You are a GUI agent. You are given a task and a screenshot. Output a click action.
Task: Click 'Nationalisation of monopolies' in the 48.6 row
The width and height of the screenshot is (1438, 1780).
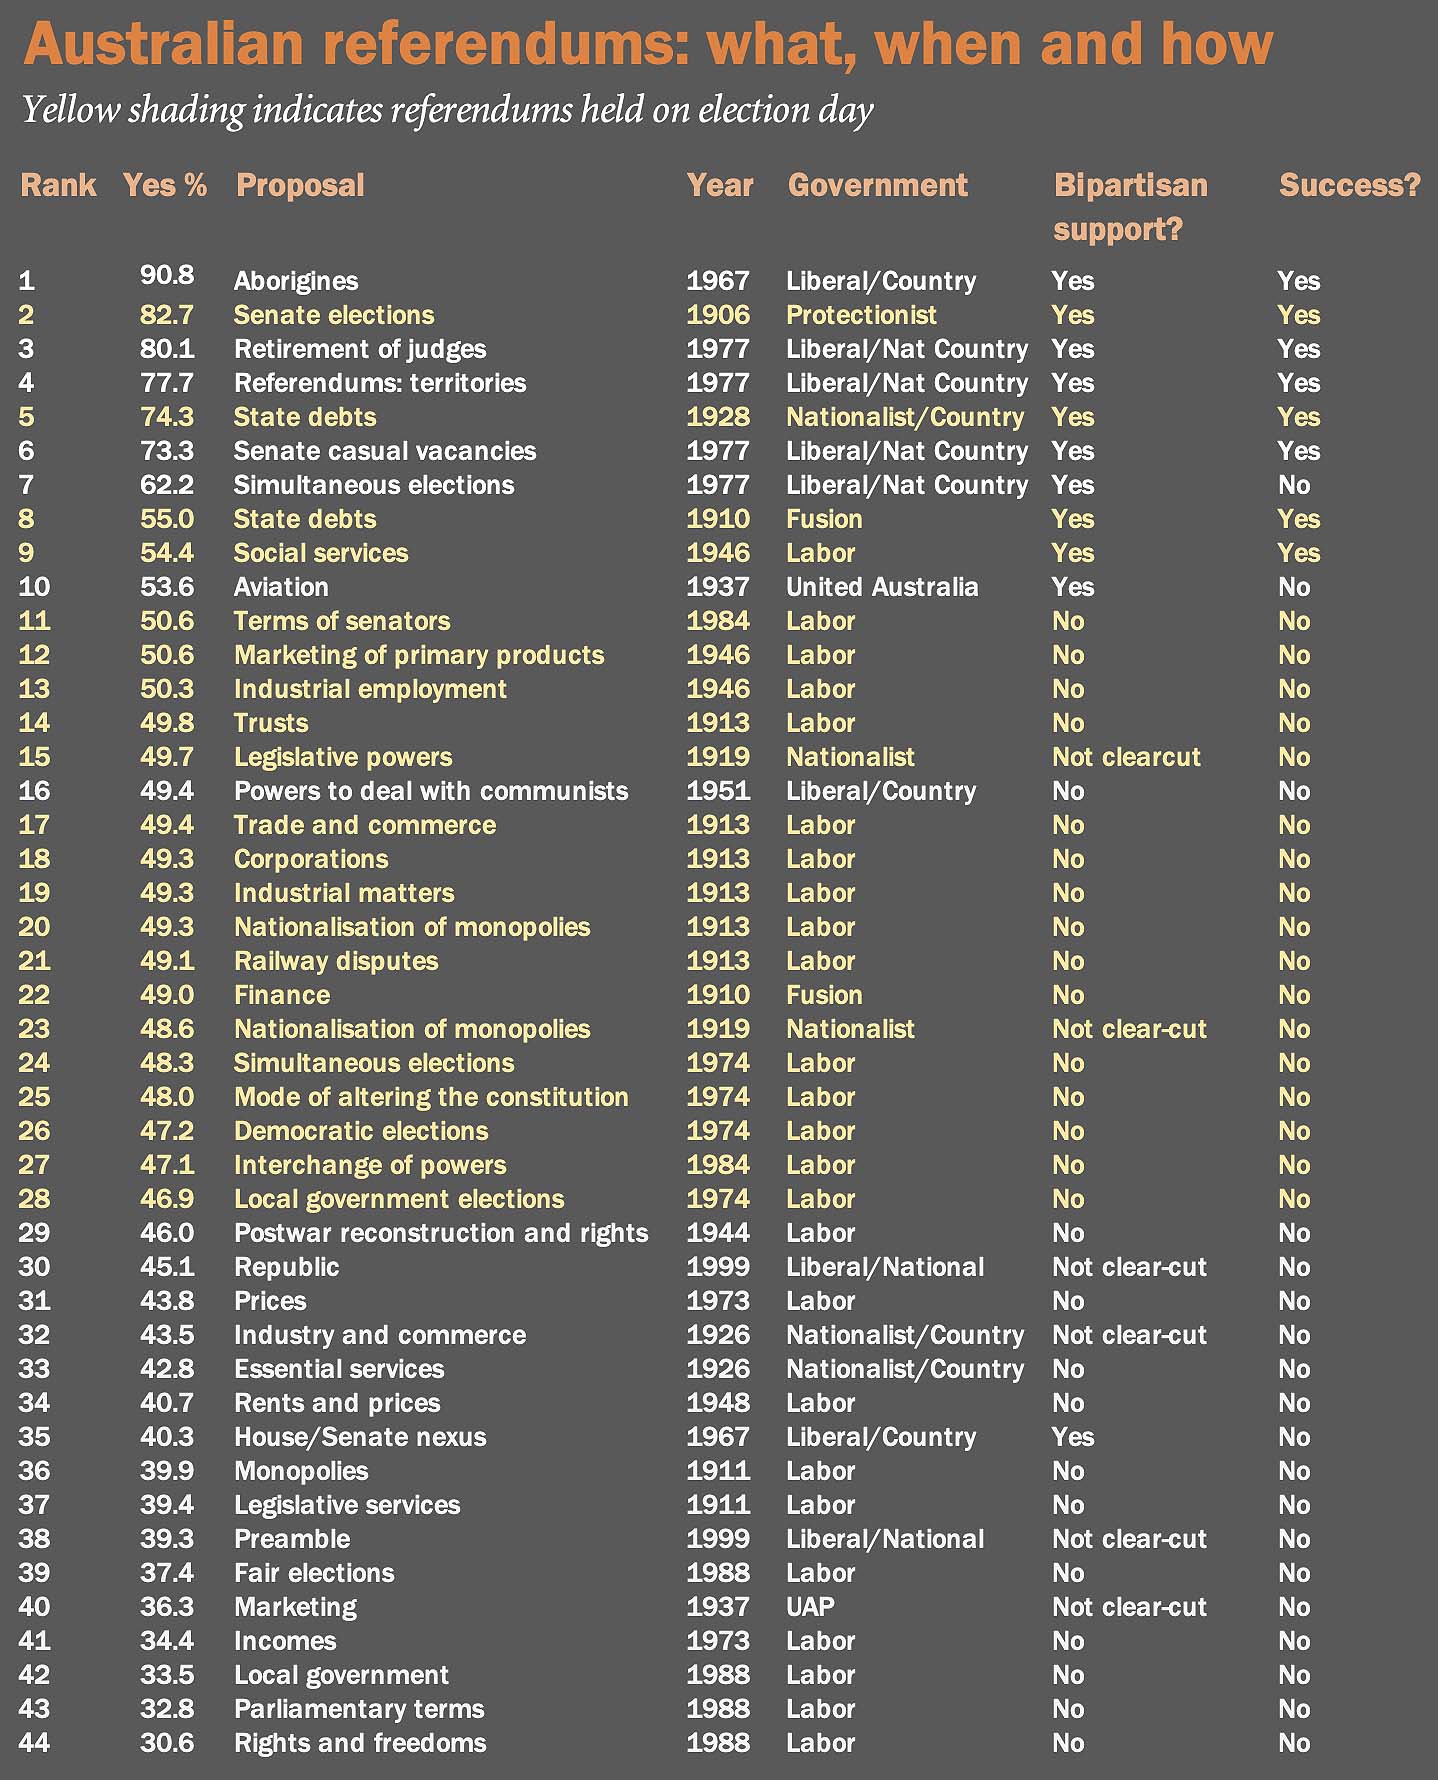(412, 1030)
